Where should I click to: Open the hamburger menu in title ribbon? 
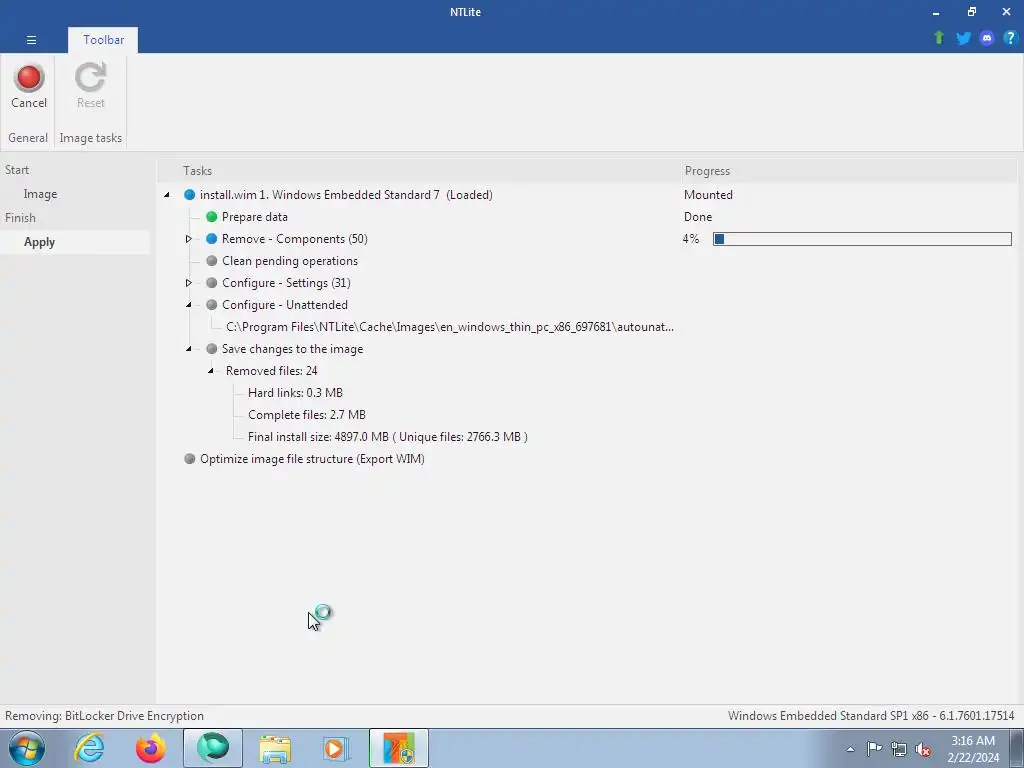point(31,40)
